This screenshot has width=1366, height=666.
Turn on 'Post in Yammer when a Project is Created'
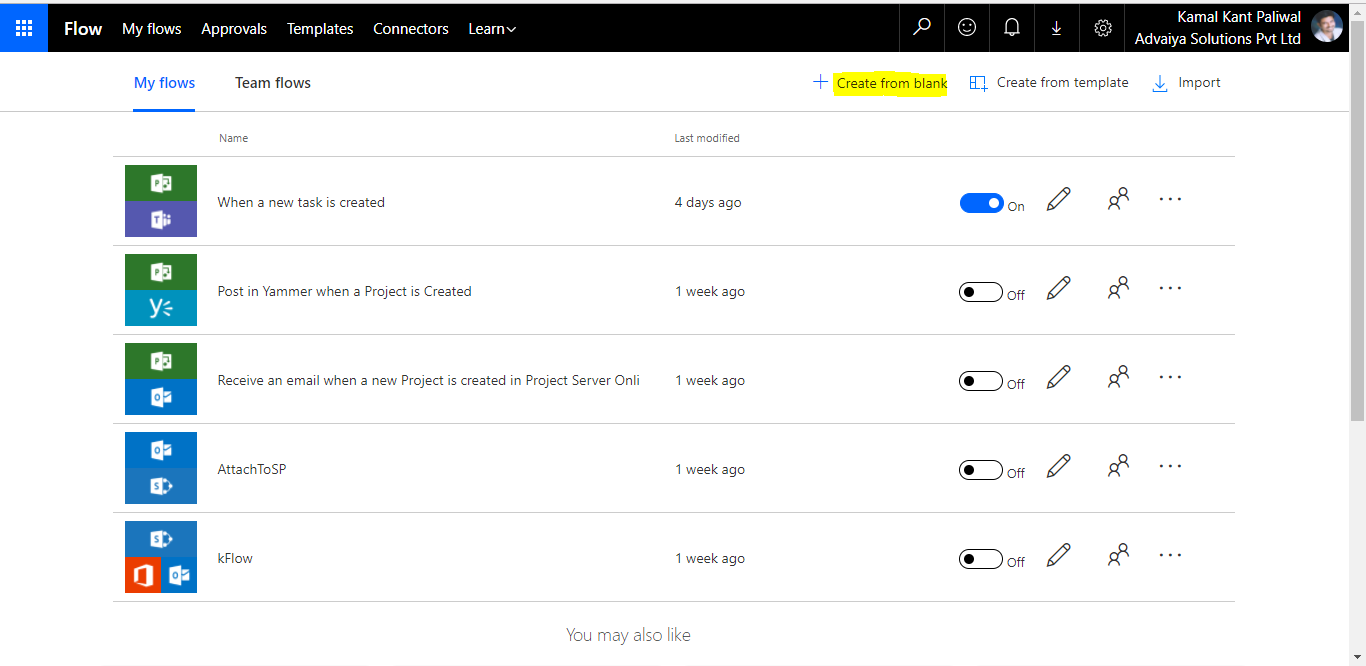981,292
